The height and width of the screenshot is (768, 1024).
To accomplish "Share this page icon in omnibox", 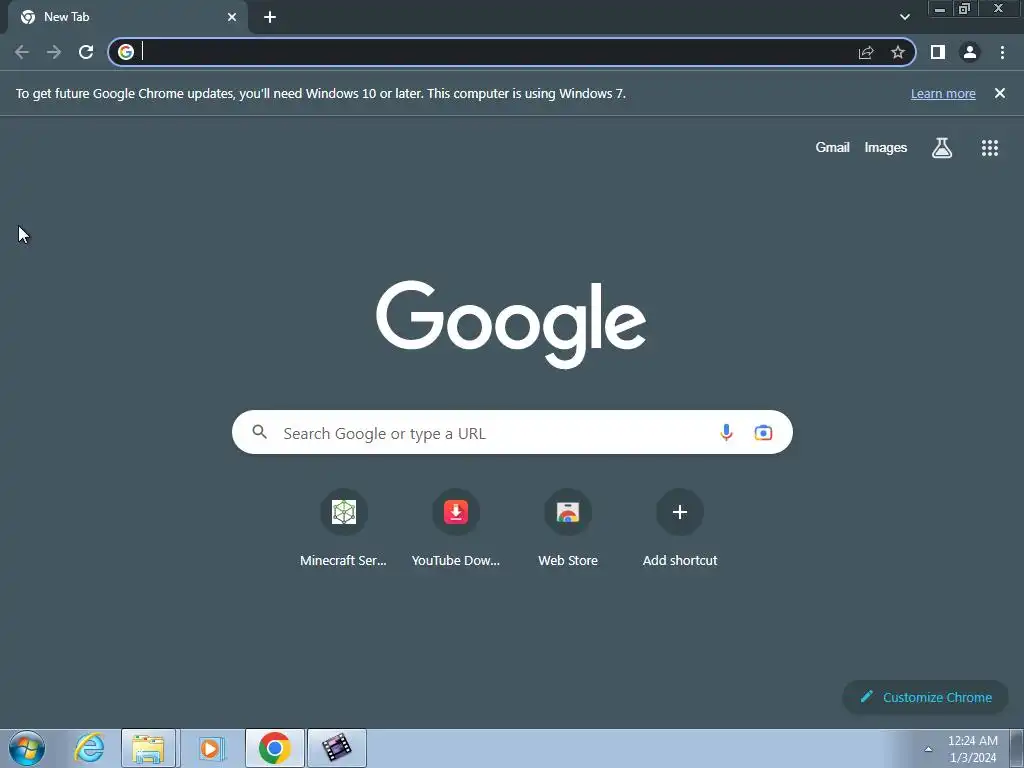I will click(866, 52).
